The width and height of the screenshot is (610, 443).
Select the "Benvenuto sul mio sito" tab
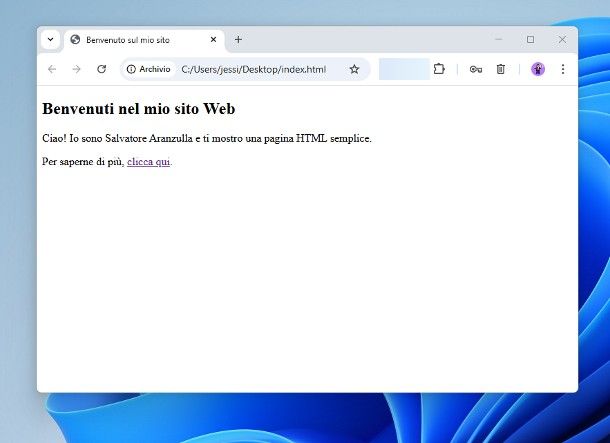[x=144, y=40]
